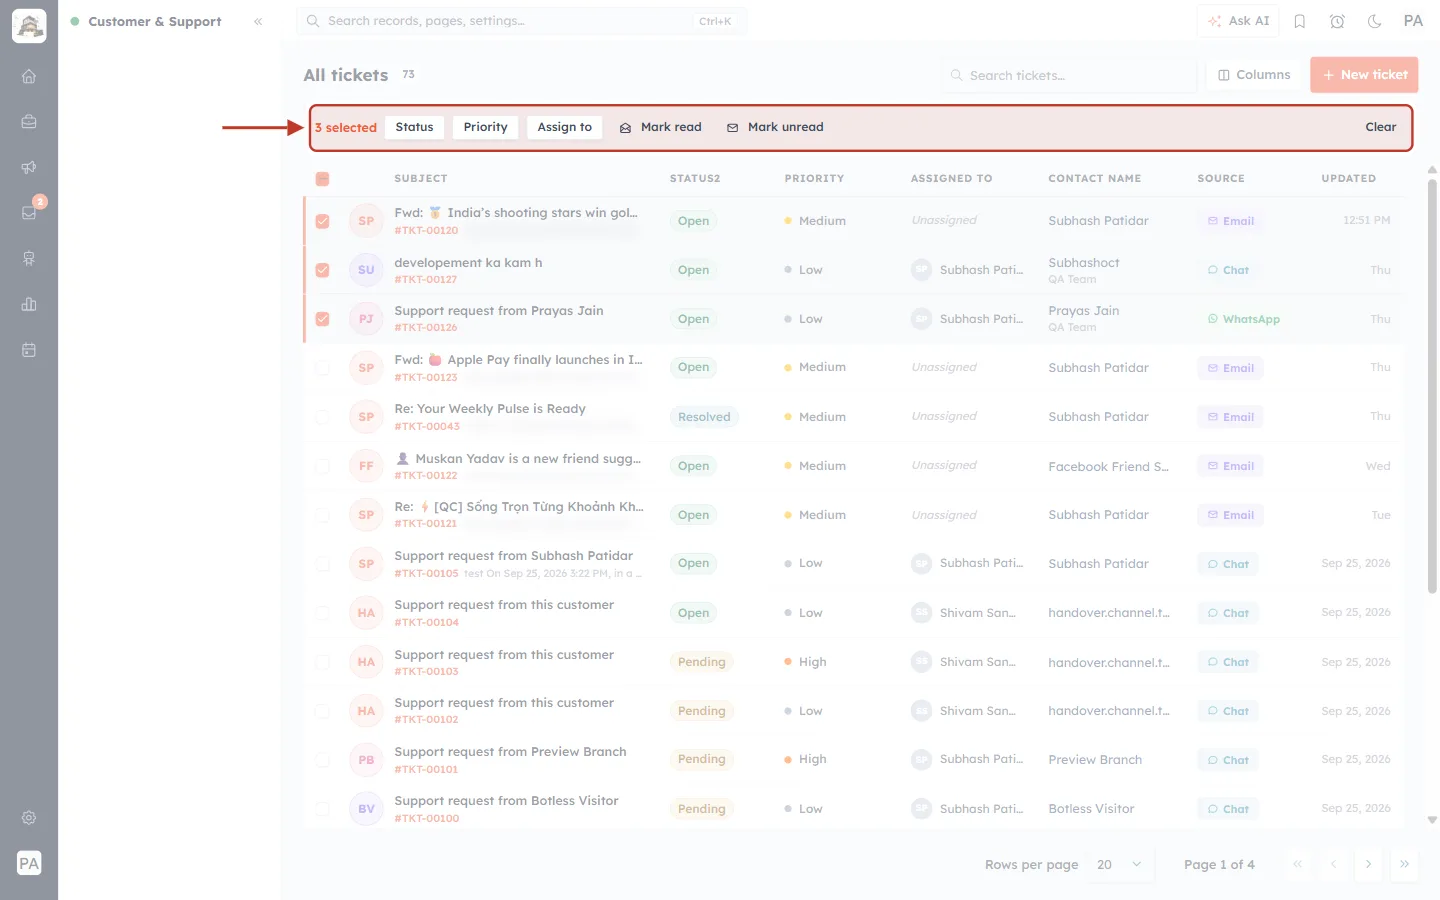Open the Home icon in the sidebar
1440x900 pixels.
pos(29,76)
